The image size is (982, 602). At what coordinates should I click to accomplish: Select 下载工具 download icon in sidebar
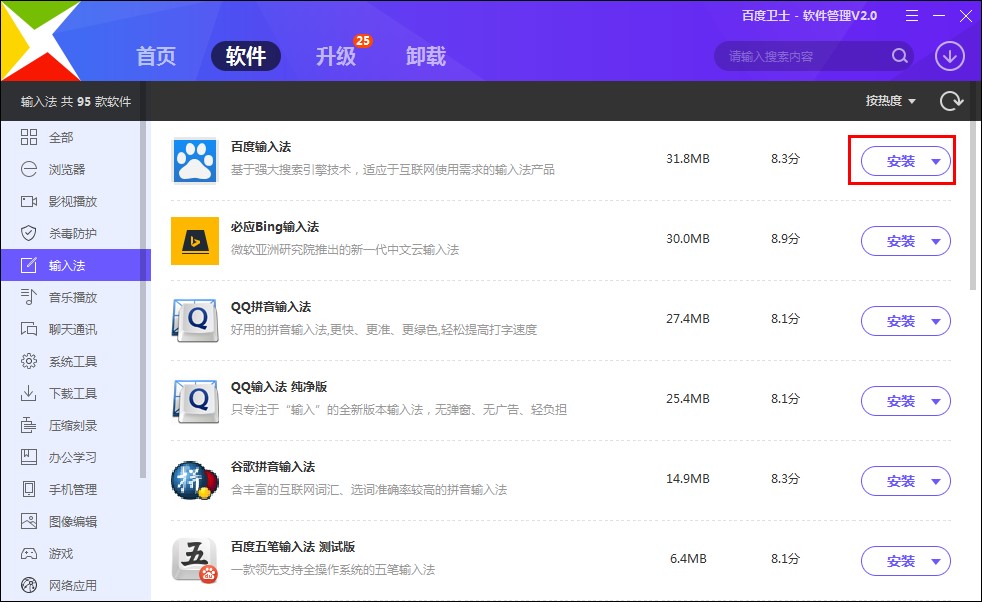coord(29,393)
